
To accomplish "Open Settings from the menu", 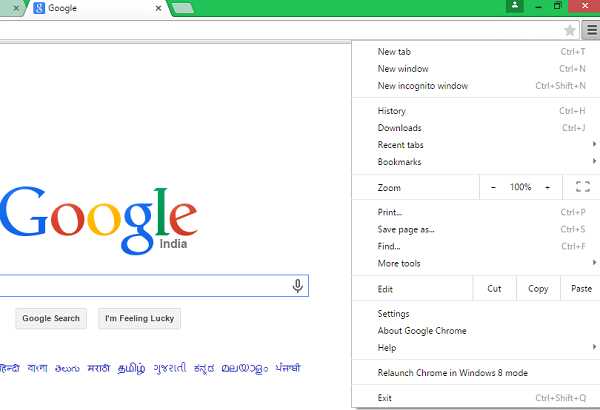I will 394,314.
